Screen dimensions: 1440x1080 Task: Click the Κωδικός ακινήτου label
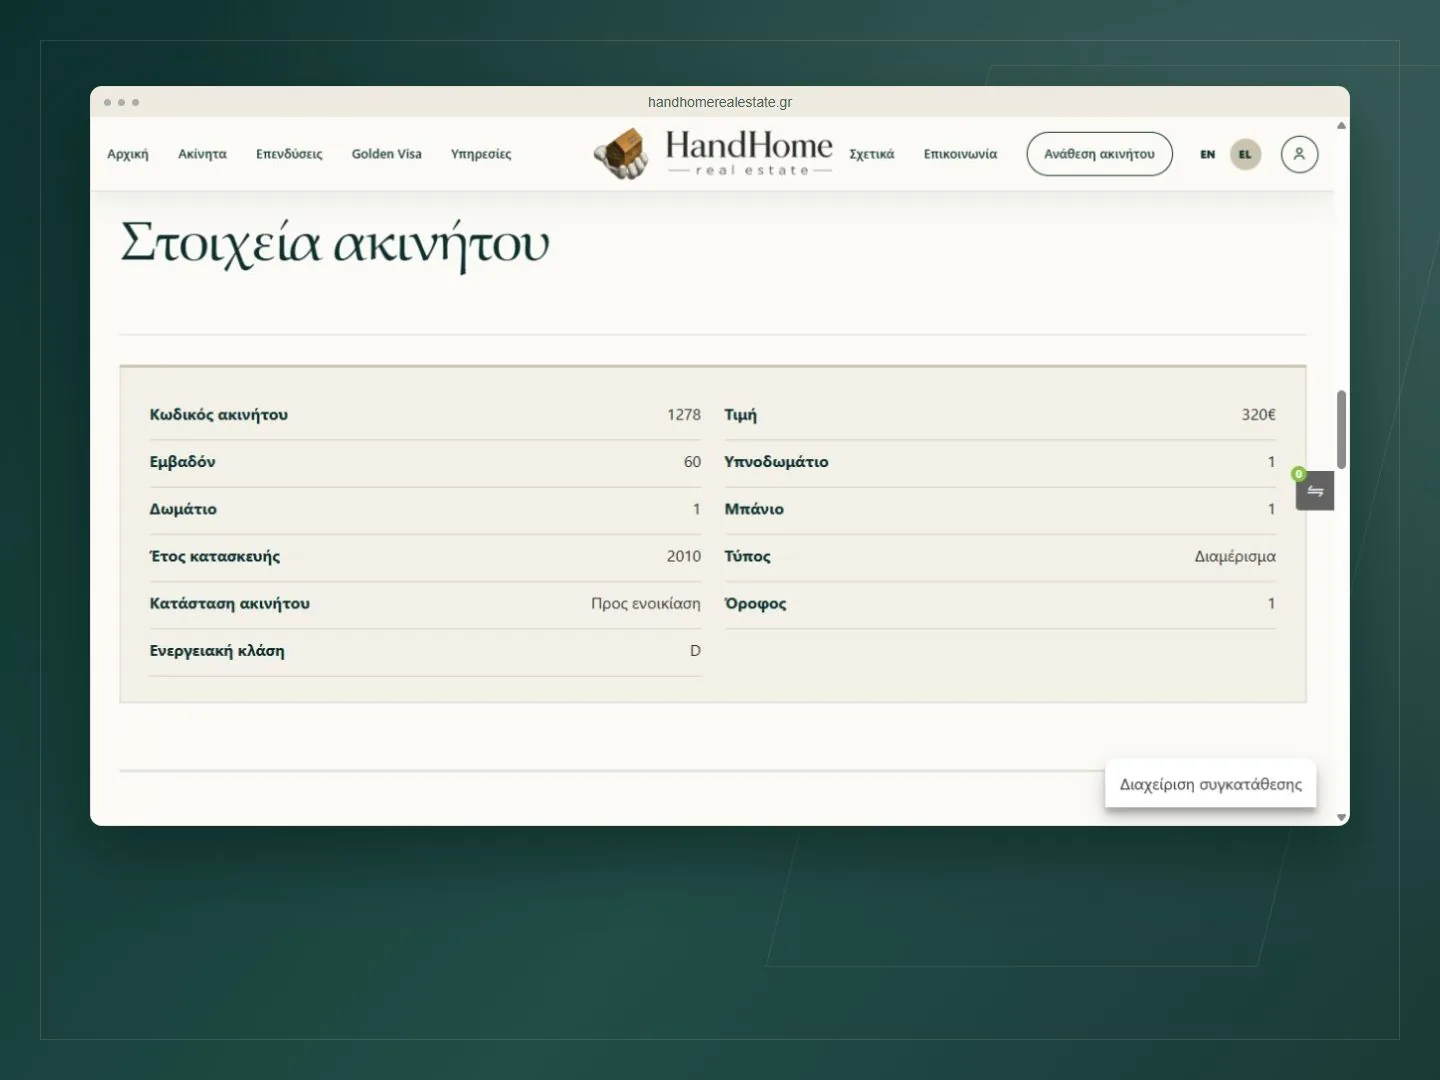(219, 414)
